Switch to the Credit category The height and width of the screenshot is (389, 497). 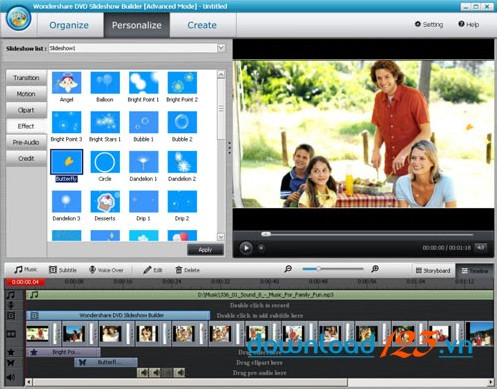click(x=26, y=158)
